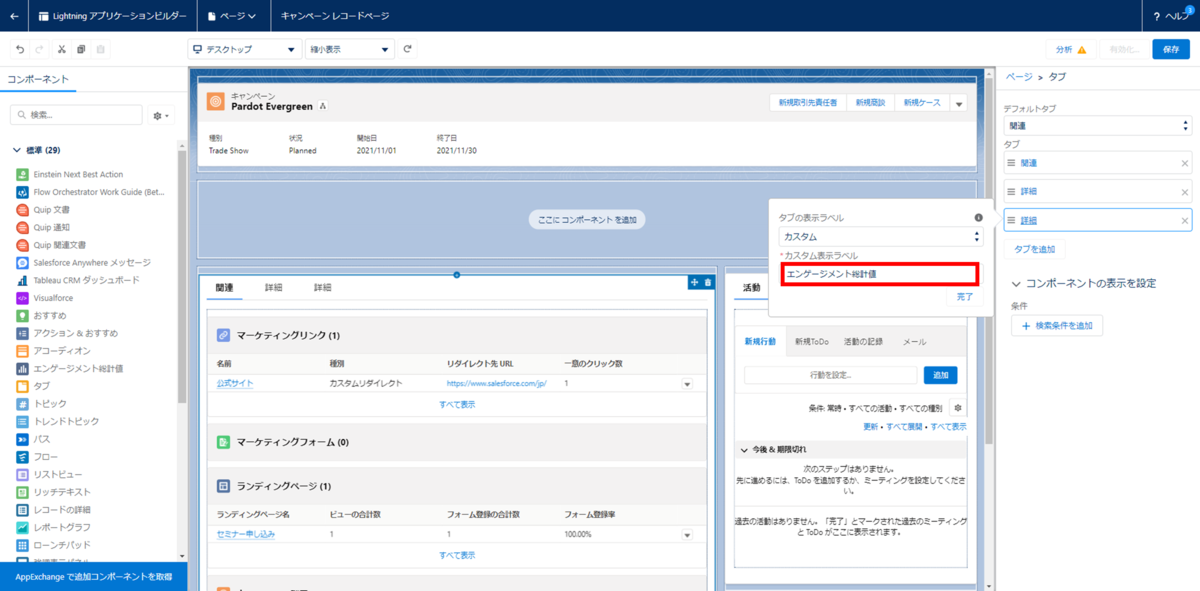Select the アコーディオン component

point(54,351)
